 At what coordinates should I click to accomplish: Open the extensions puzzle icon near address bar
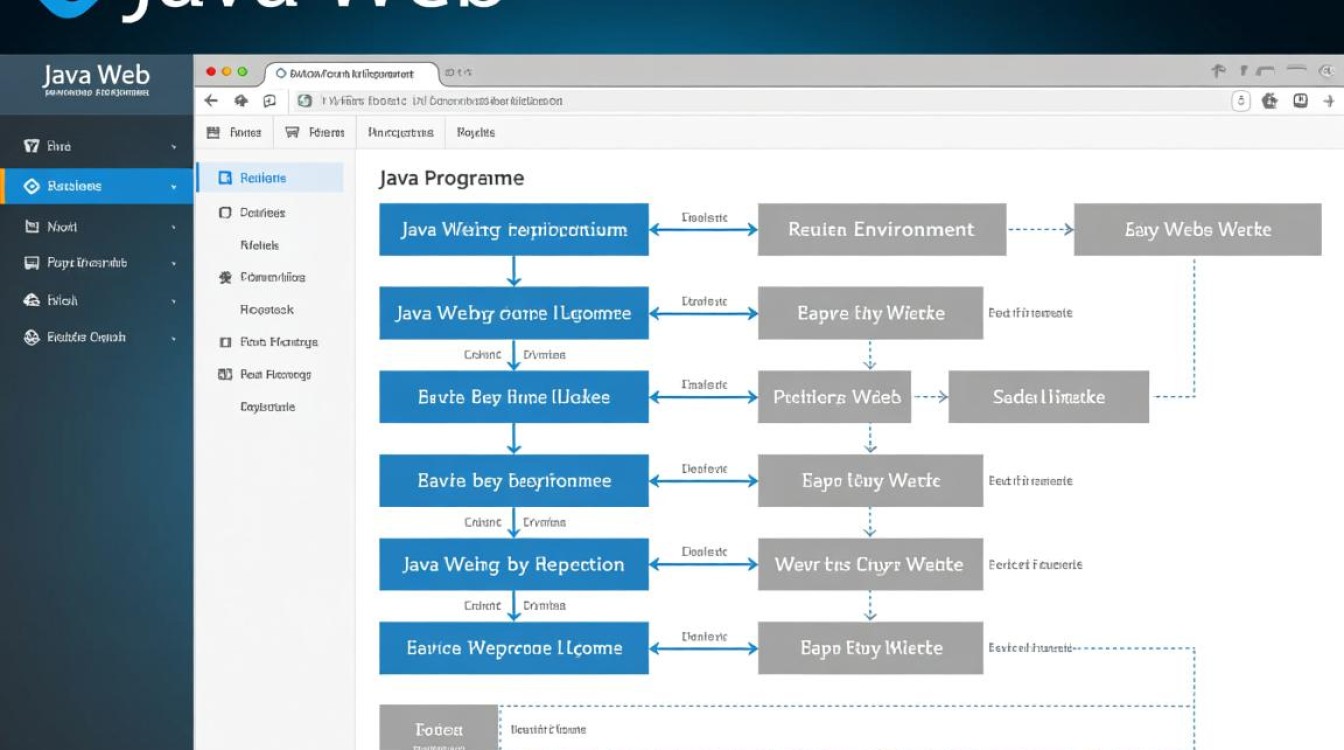pyautogui.click(x=1270, y=101)
